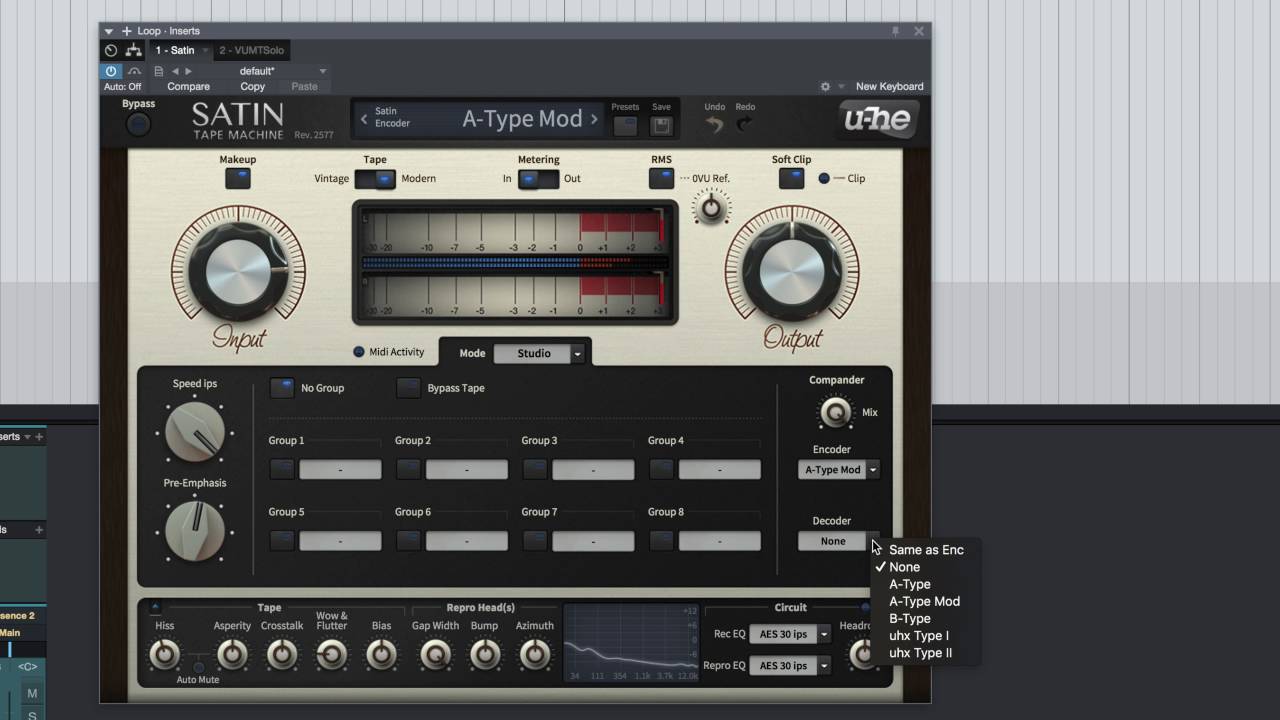Add insert with plus icon in title bar
The width and height of the screenshot is (1280, 720).
(x=126, y=31)
